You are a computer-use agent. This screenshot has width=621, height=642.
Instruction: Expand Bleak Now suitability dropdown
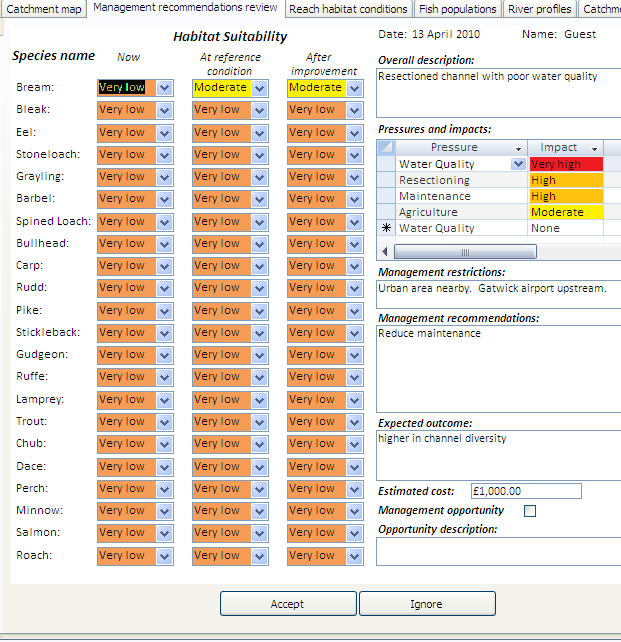pyautogui.click(x=165, y=110)
